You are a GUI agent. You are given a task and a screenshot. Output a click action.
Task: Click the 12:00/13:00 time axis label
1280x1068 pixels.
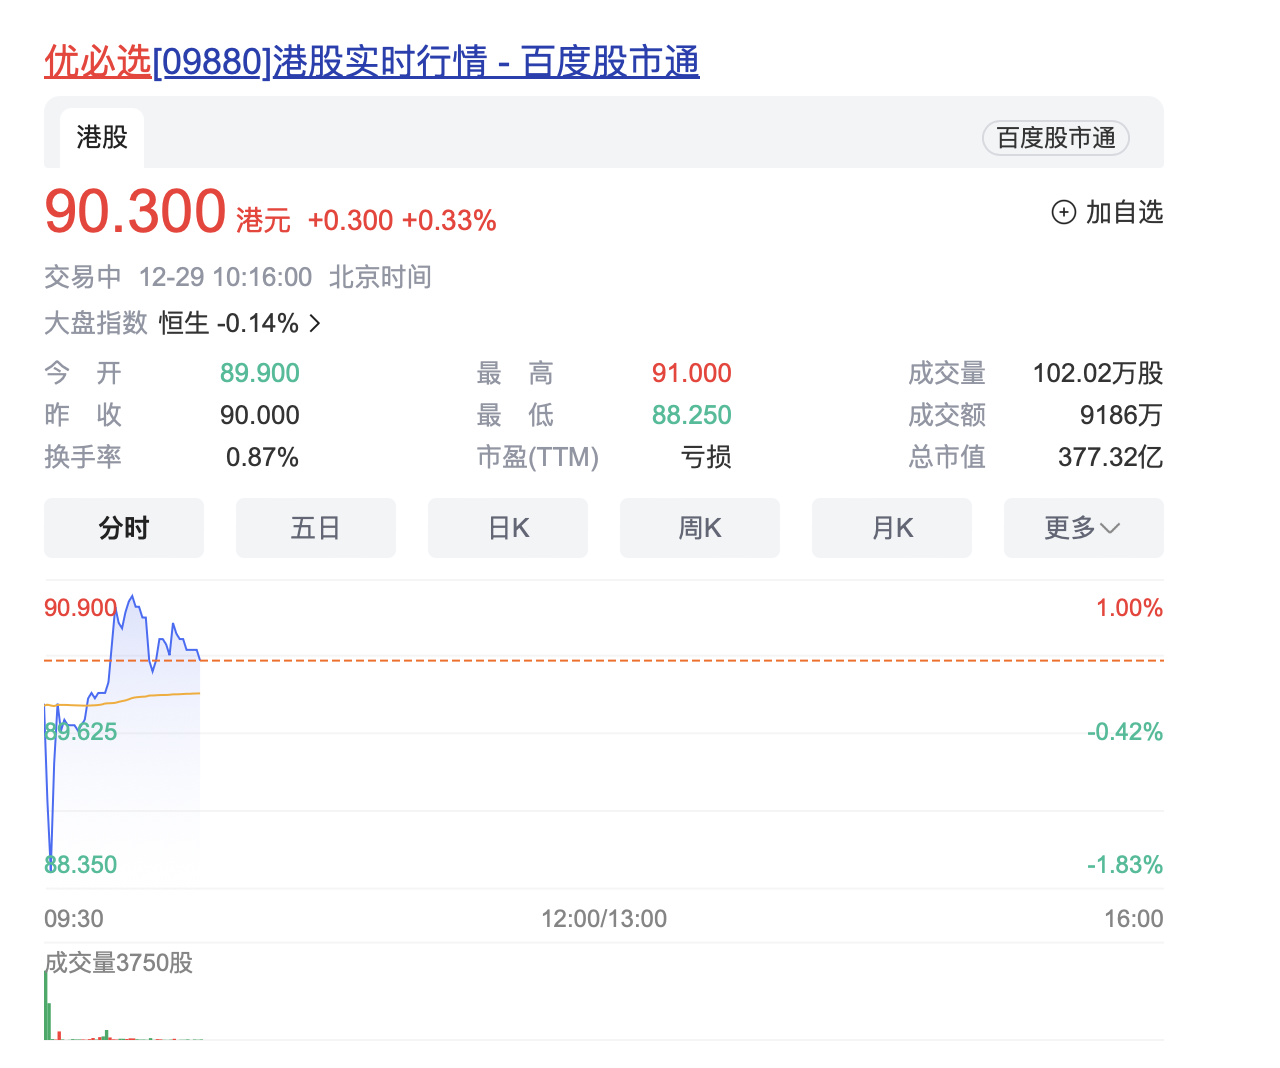point(604,918)
